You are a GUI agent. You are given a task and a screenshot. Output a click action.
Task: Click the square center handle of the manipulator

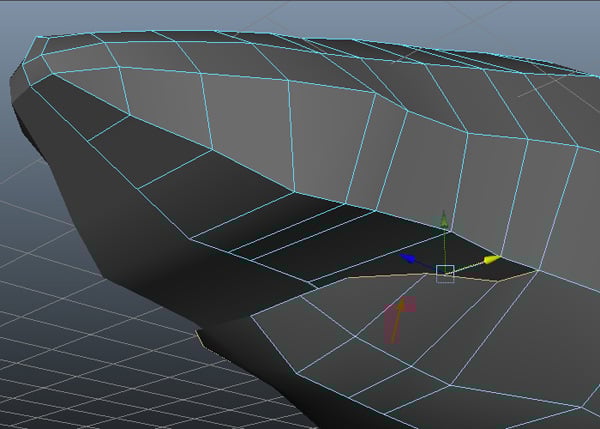coord(445,274)
